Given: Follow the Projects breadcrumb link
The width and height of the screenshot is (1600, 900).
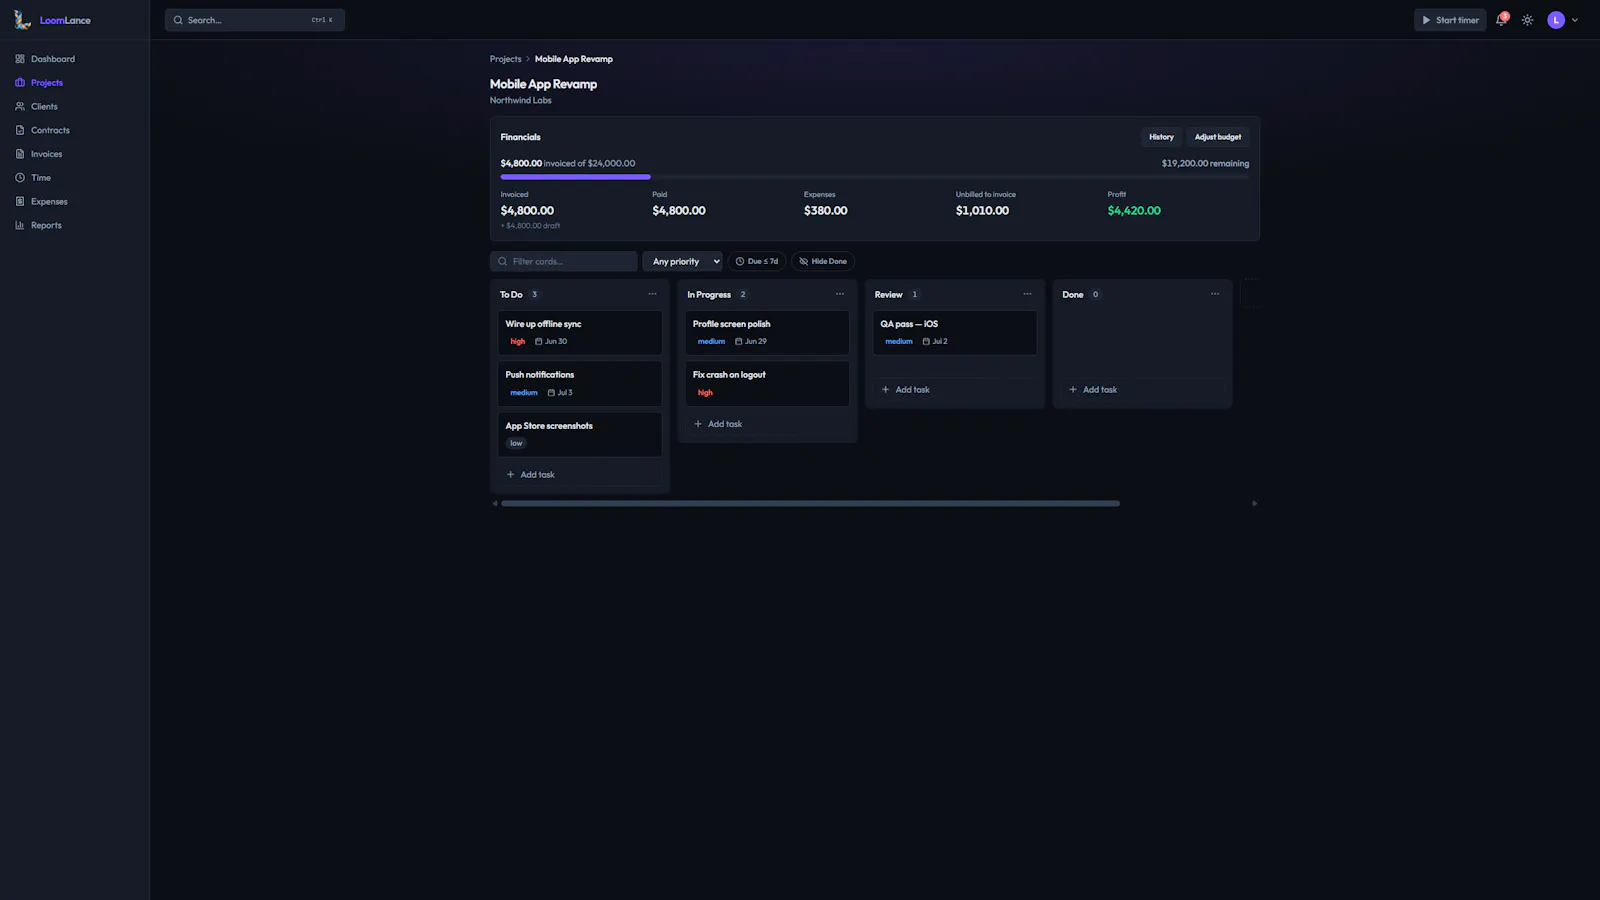Looking at the screenshot, I should point(505,59).
